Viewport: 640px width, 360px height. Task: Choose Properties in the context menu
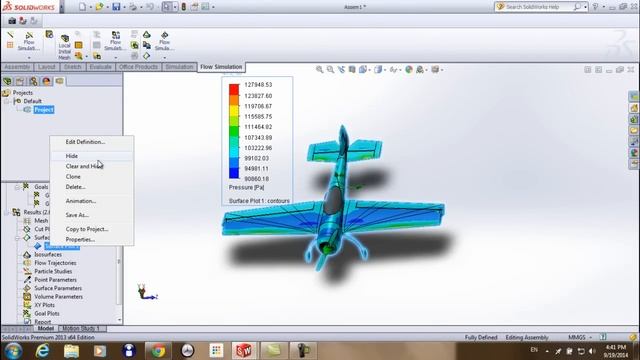coord(80,240)
